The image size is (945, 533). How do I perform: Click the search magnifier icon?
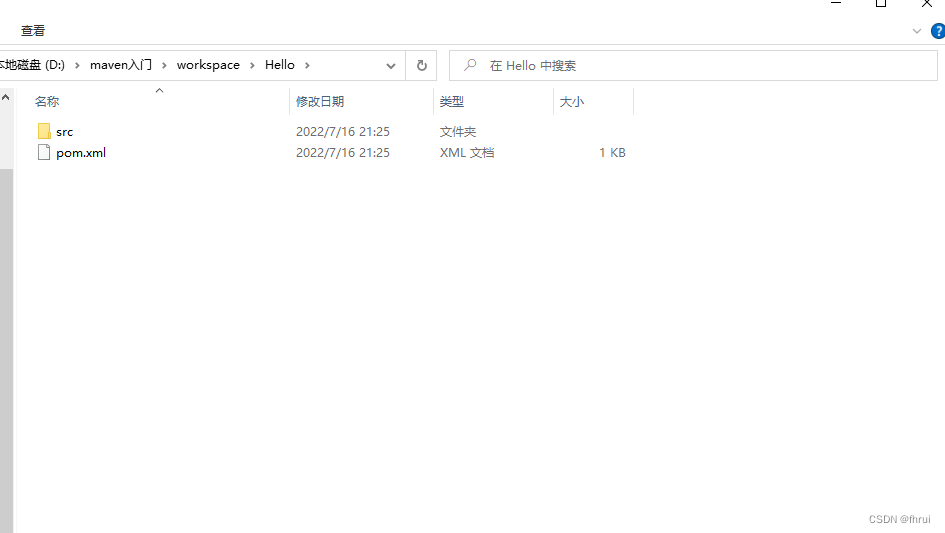point(470,65)
